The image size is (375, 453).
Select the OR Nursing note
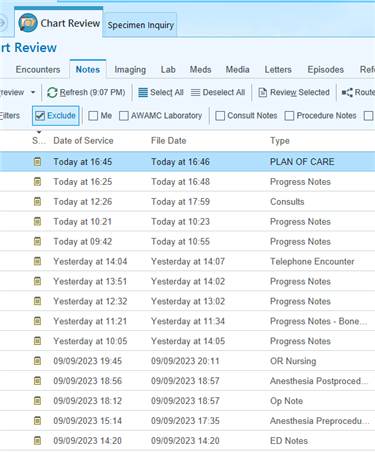coord(293,361)
